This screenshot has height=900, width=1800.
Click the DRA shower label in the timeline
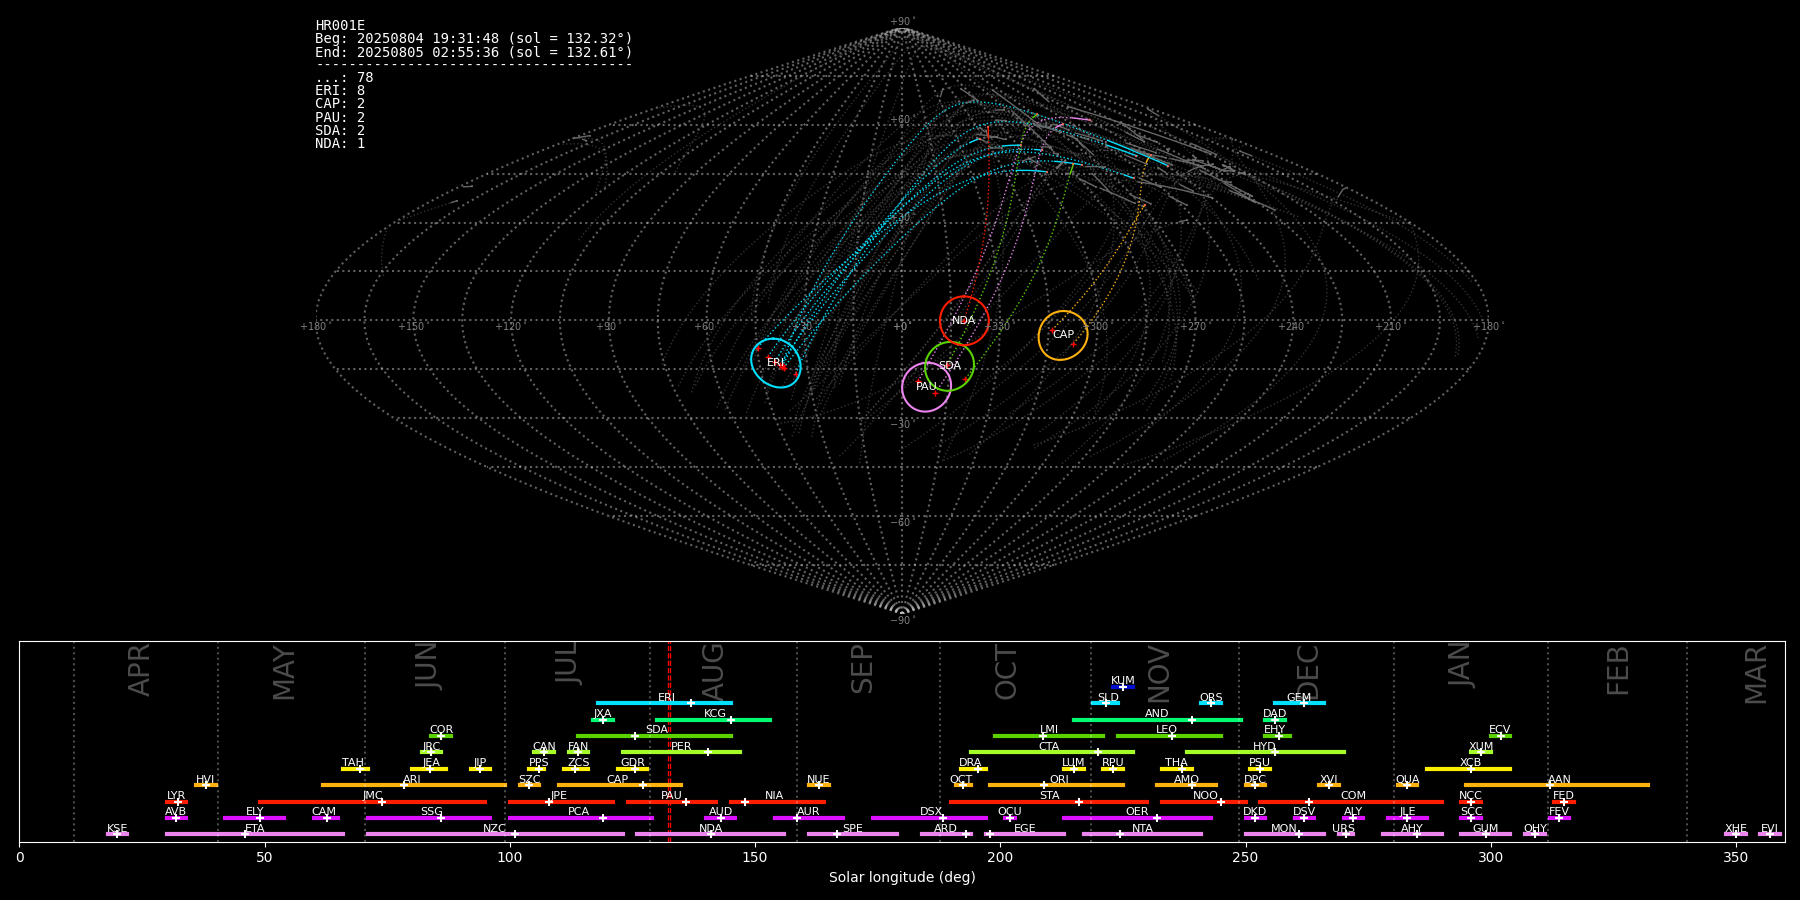(x=970, y=763)
